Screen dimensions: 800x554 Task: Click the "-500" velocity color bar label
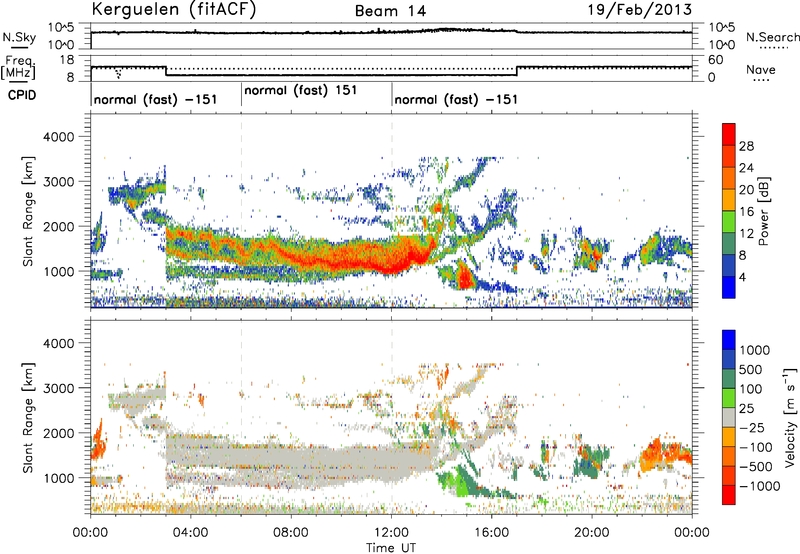click(x=756, y=466)
